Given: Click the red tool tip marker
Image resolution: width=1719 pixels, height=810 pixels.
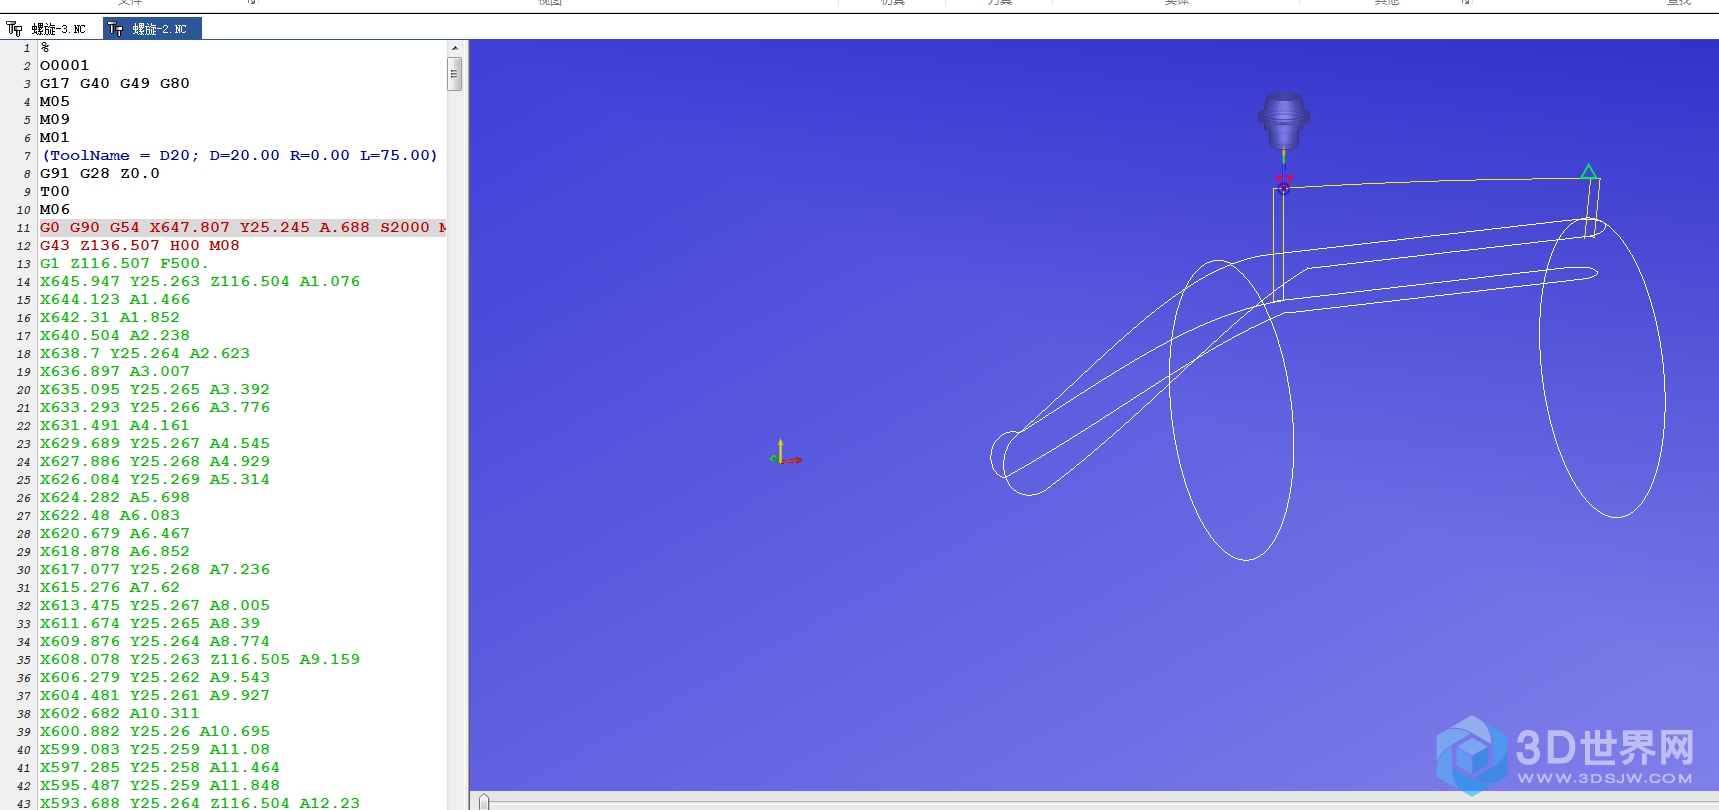Looking at the screenshot, I should coord(1284,183).
